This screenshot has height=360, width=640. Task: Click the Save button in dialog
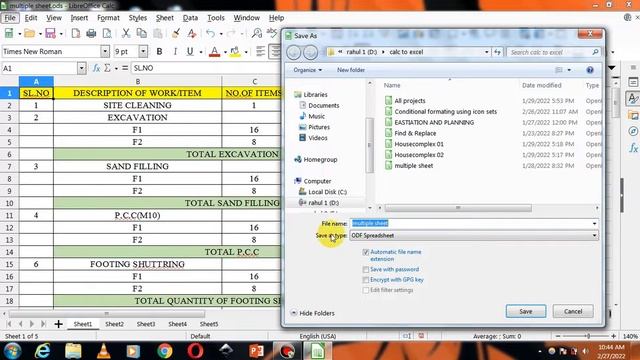point(526,311)
